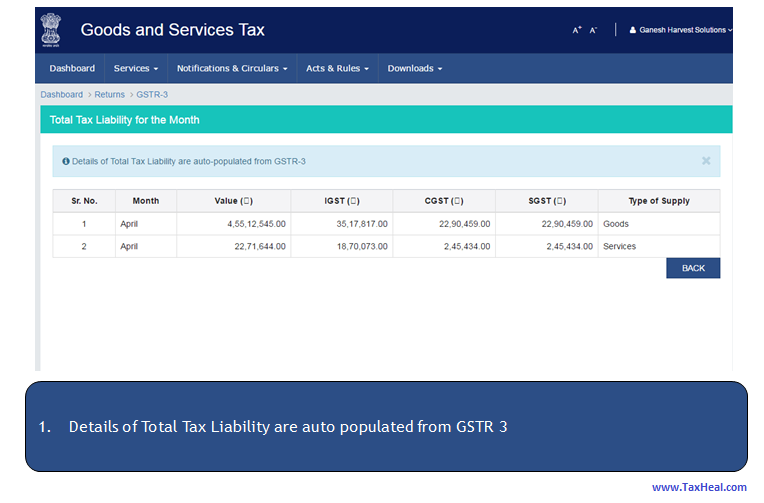Image resolution: width=764 pixels, height=503 pixels.
Task: Open the Acts & Rules menu
Action: tap(337, 68)
